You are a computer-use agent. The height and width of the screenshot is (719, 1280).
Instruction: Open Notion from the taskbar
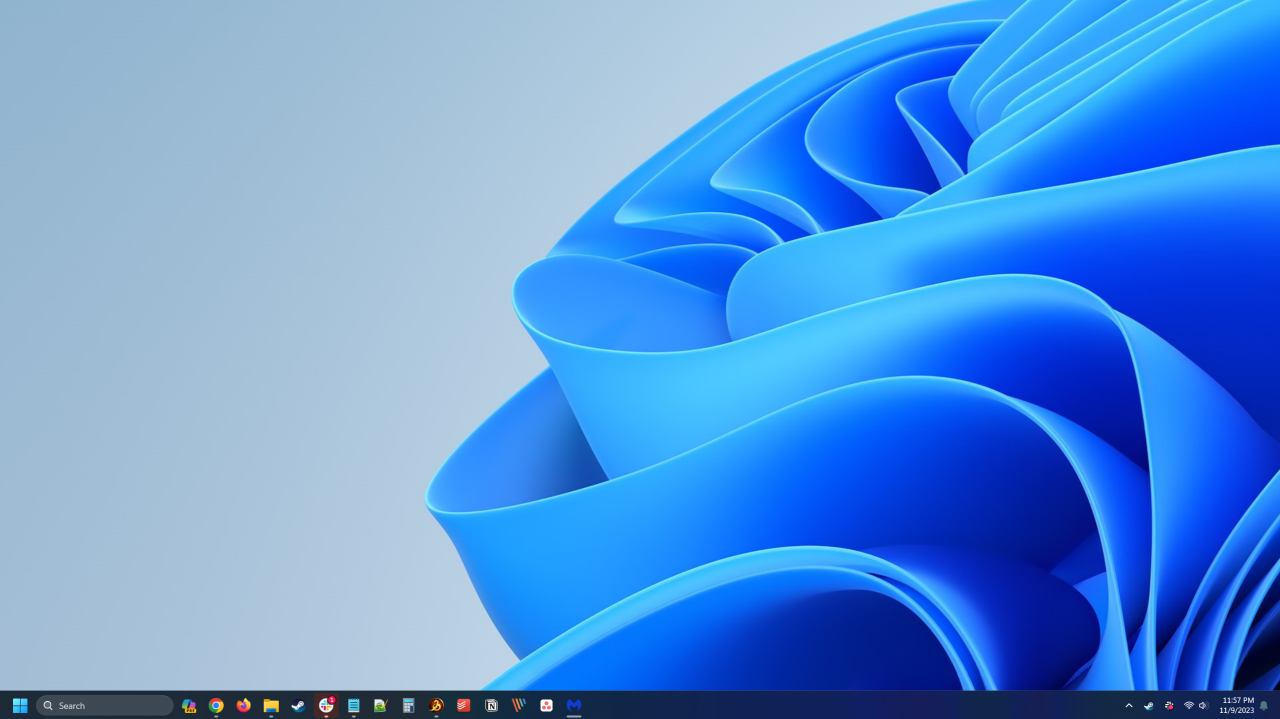[x=491, y=705]
